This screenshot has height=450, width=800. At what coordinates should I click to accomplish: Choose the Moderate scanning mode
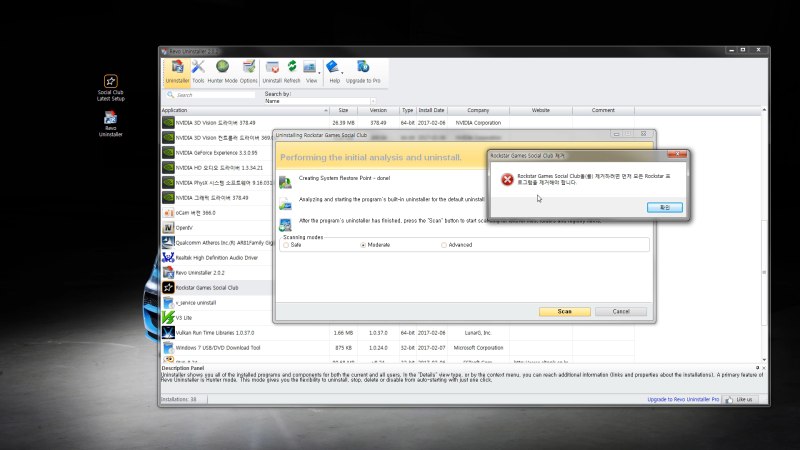[x=363, y=245]
